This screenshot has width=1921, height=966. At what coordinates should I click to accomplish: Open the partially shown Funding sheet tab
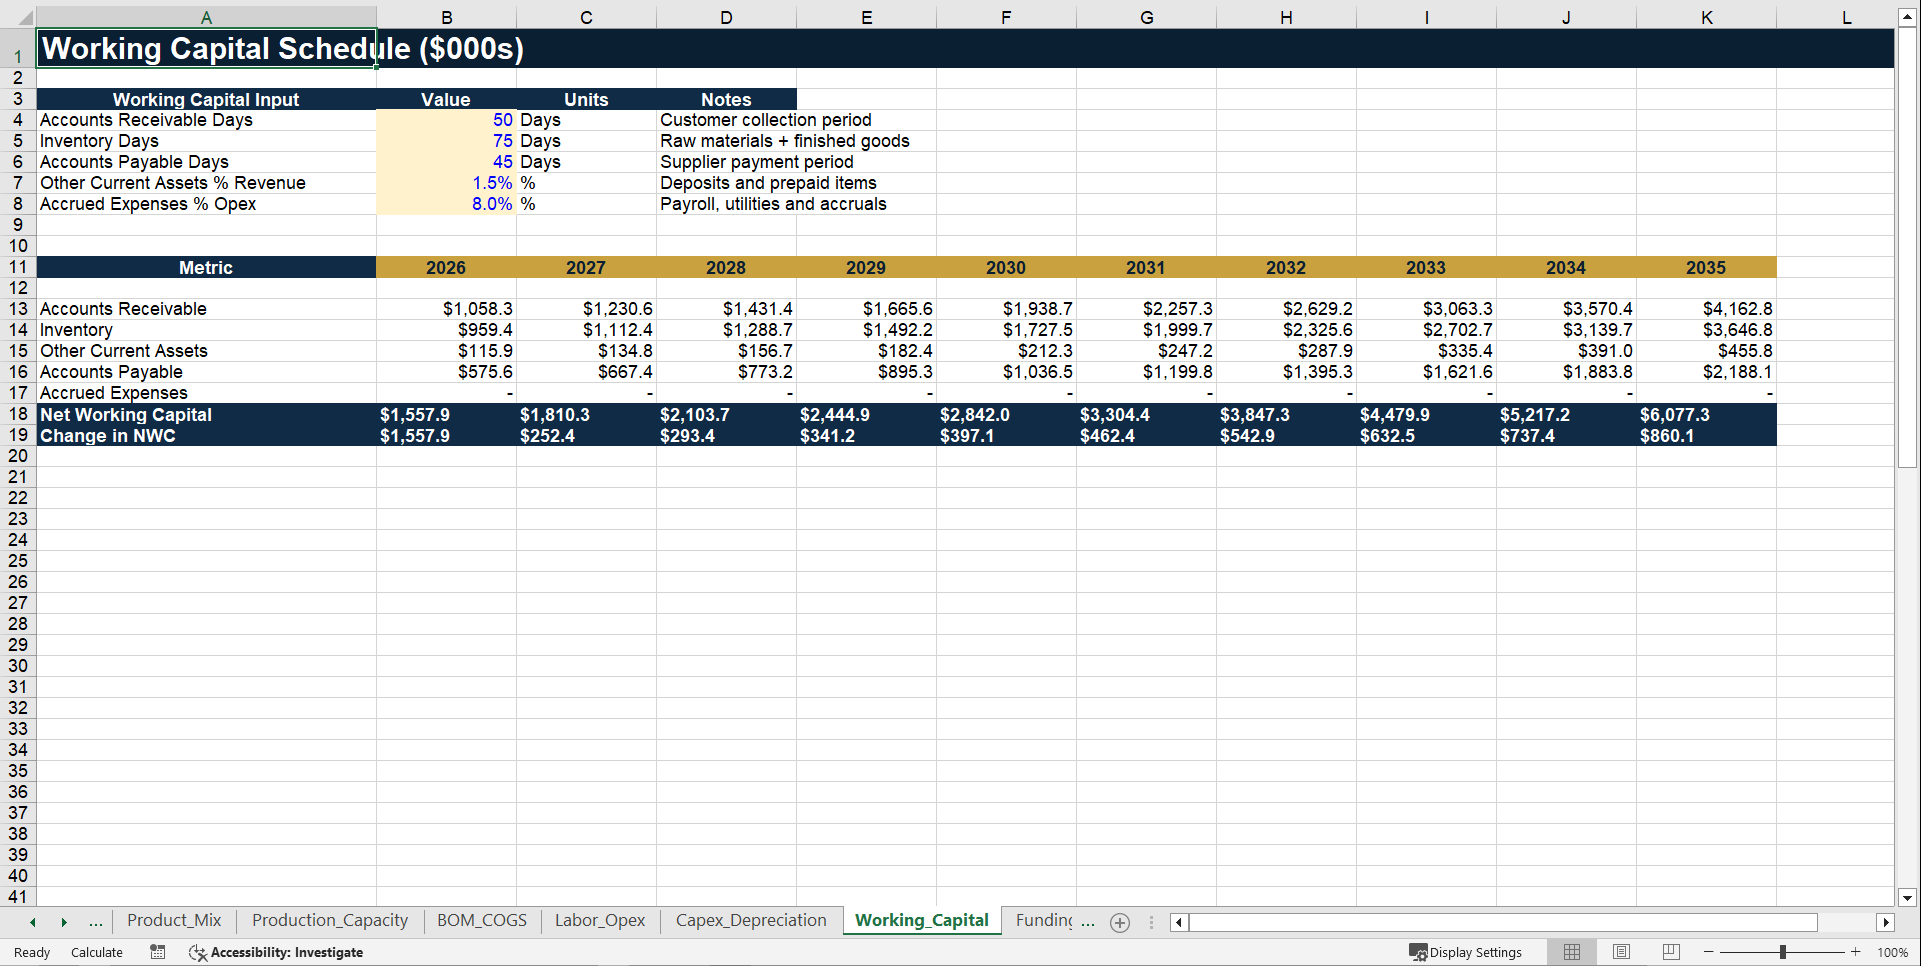tap(1044, 920)
